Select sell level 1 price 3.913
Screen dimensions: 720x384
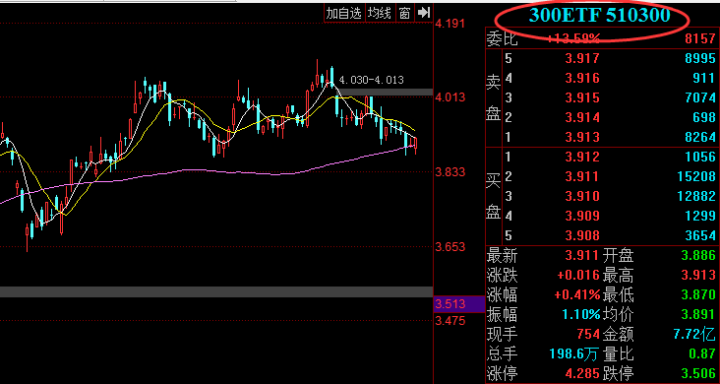(582, 137)
